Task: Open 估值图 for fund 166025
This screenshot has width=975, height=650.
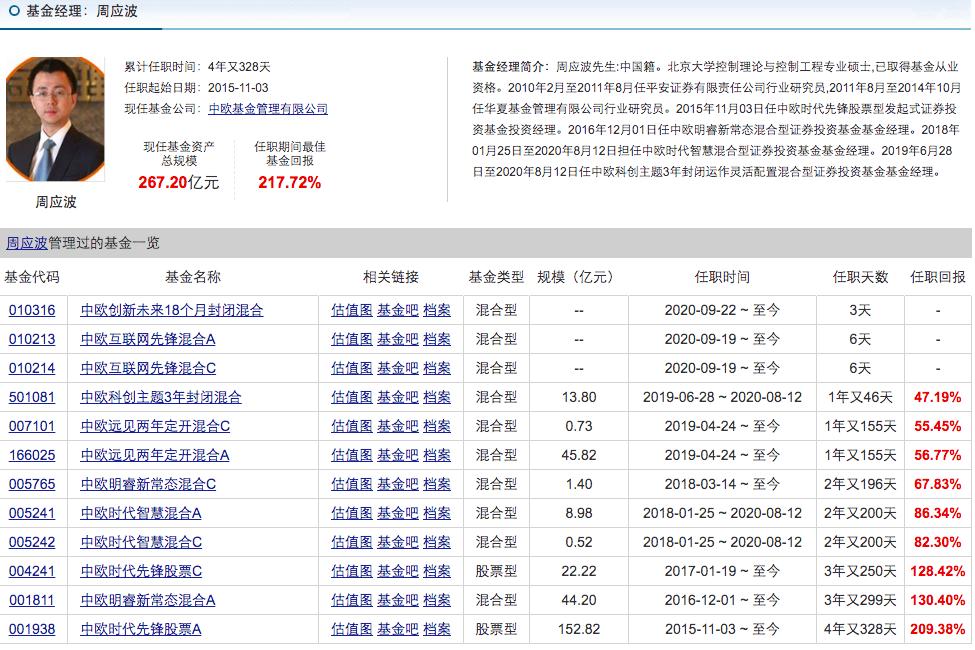Action: [352, 455]
